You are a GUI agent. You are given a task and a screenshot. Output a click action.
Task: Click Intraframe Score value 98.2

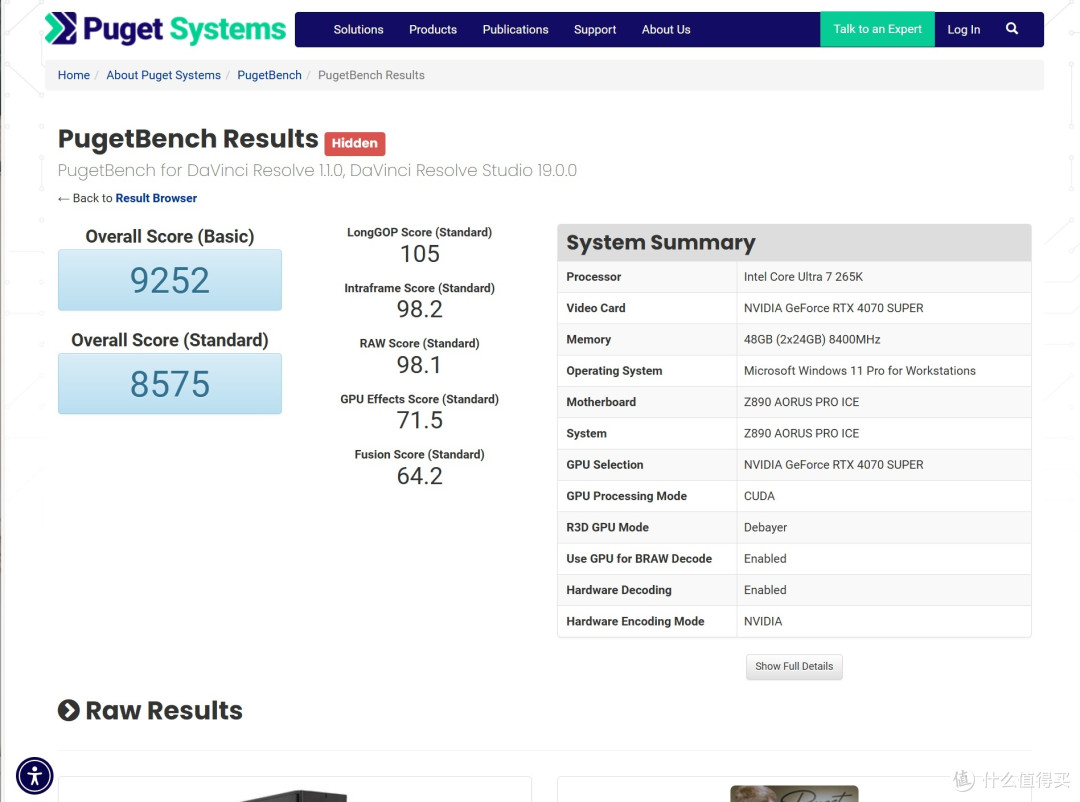[x=419, y=309]
